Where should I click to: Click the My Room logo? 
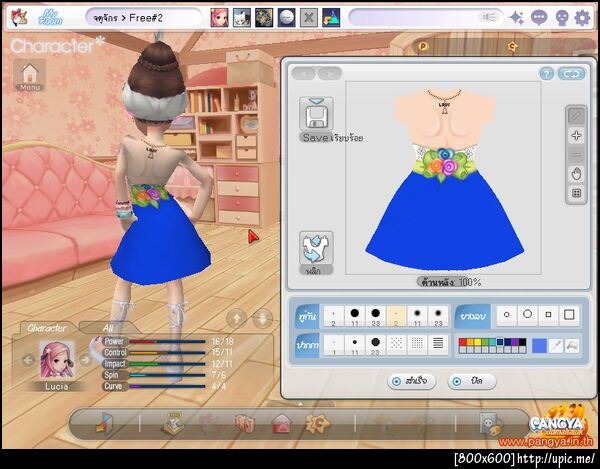click(x=50, y=18)
